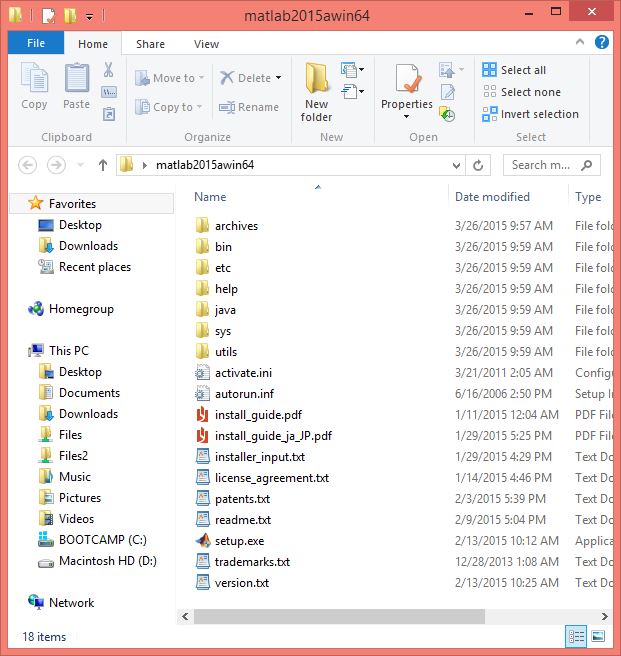Select install_guide.pdf file icon
This screenshot has height=656, width=621.
[203, 415]
